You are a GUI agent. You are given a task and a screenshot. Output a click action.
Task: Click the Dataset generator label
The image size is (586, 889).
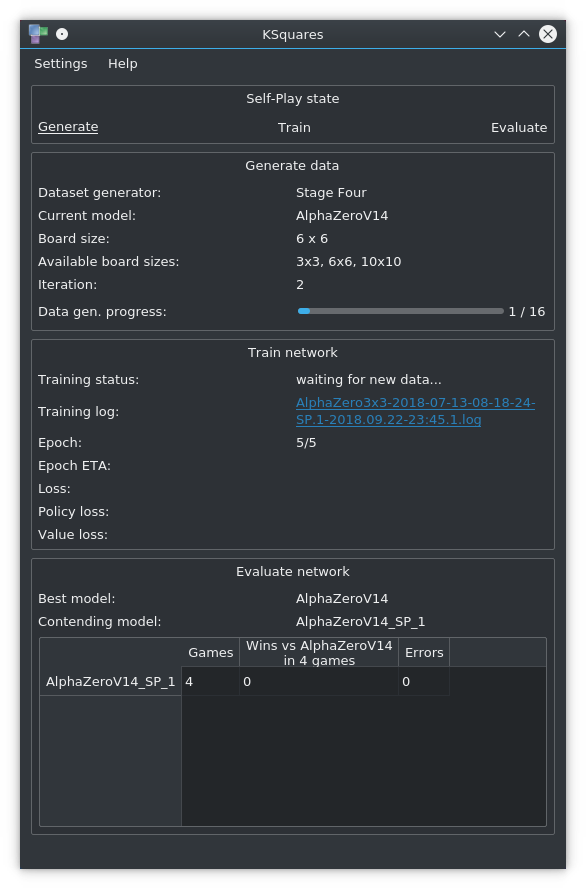pos(99,193)
